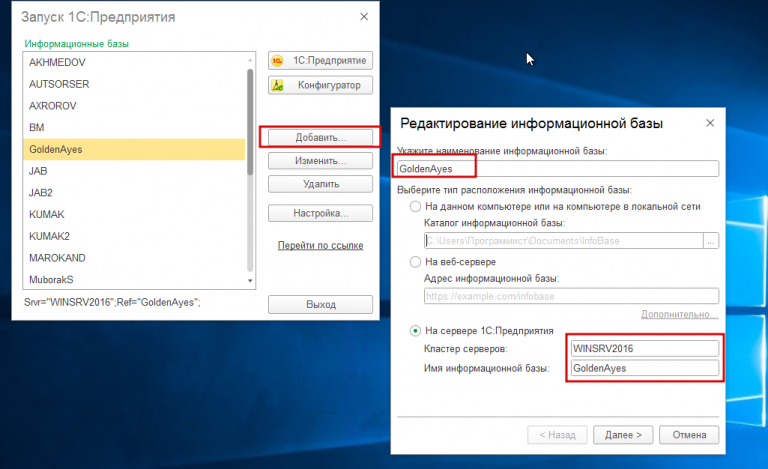768x469 pixels.
Task: Close the Редактирование информационной базы dialog
Action: (710, 123)
